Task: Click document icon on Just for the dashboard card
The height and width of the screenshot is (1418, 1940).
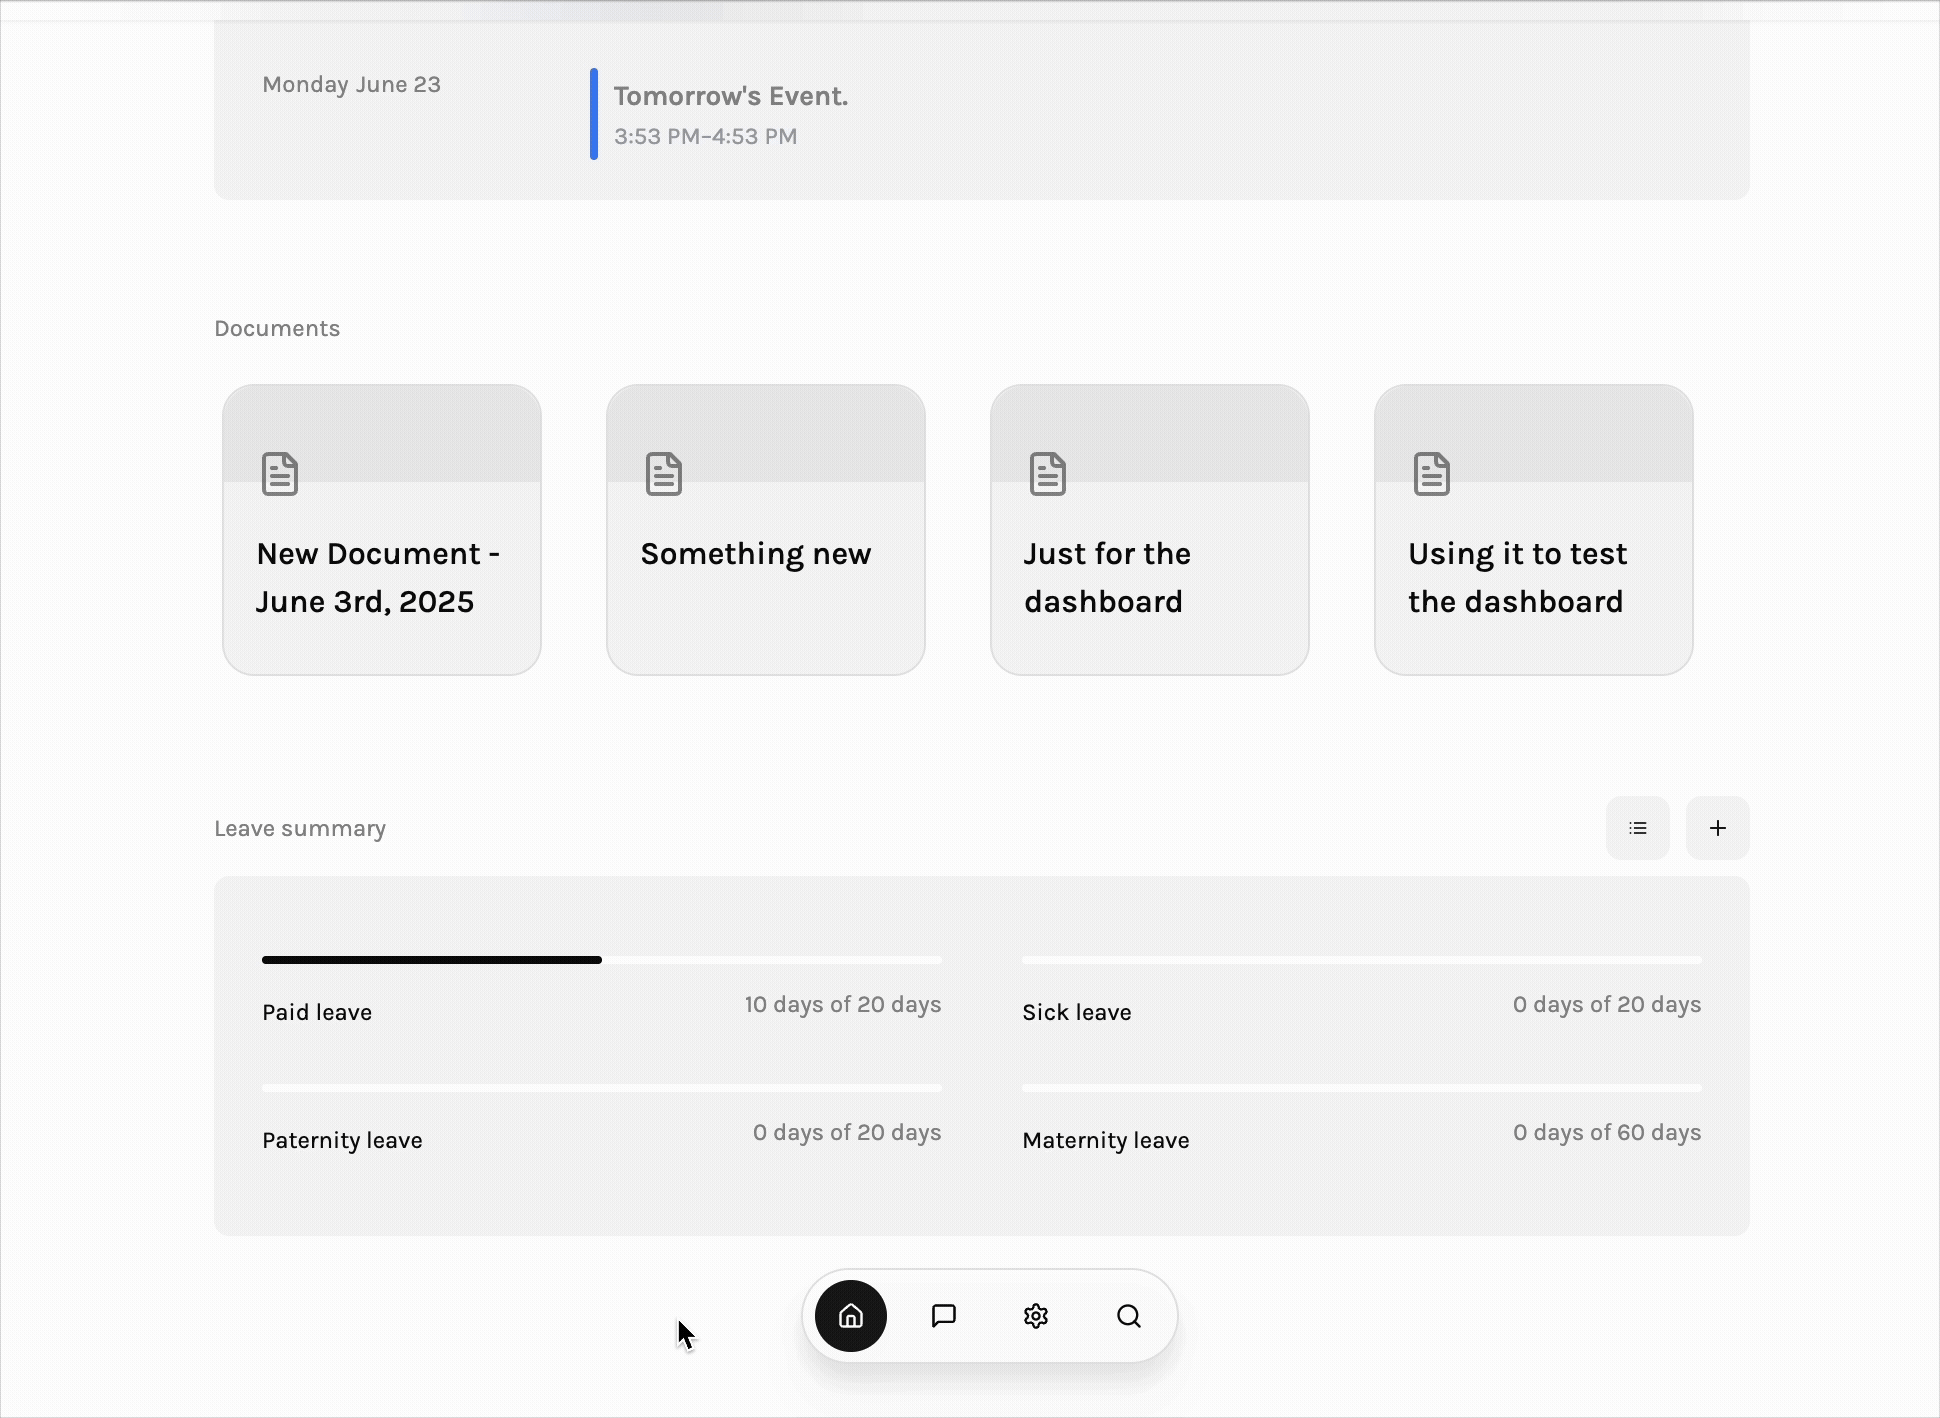Action: (x=1048, y=474)
